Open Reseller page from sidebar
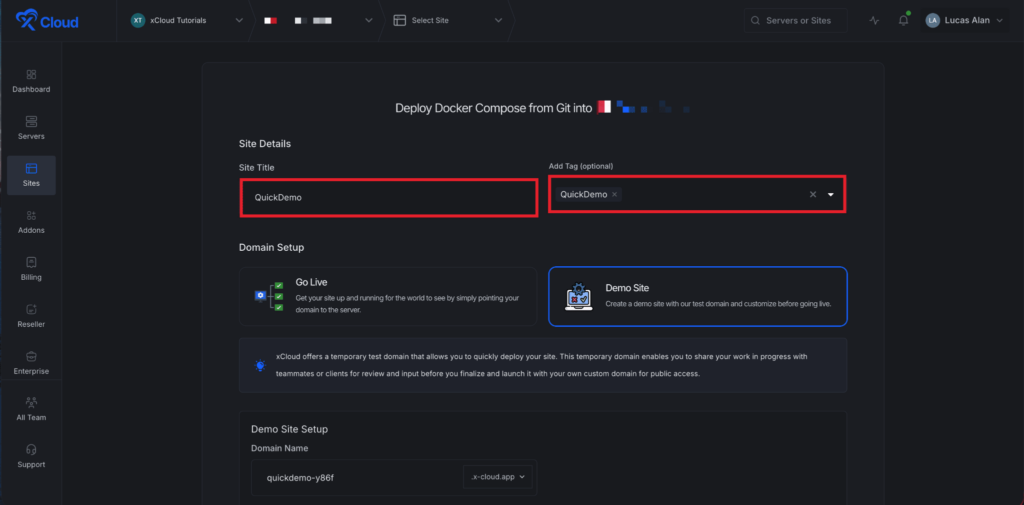The height and width of the screenshot is (505, 1024). (31, 315)
